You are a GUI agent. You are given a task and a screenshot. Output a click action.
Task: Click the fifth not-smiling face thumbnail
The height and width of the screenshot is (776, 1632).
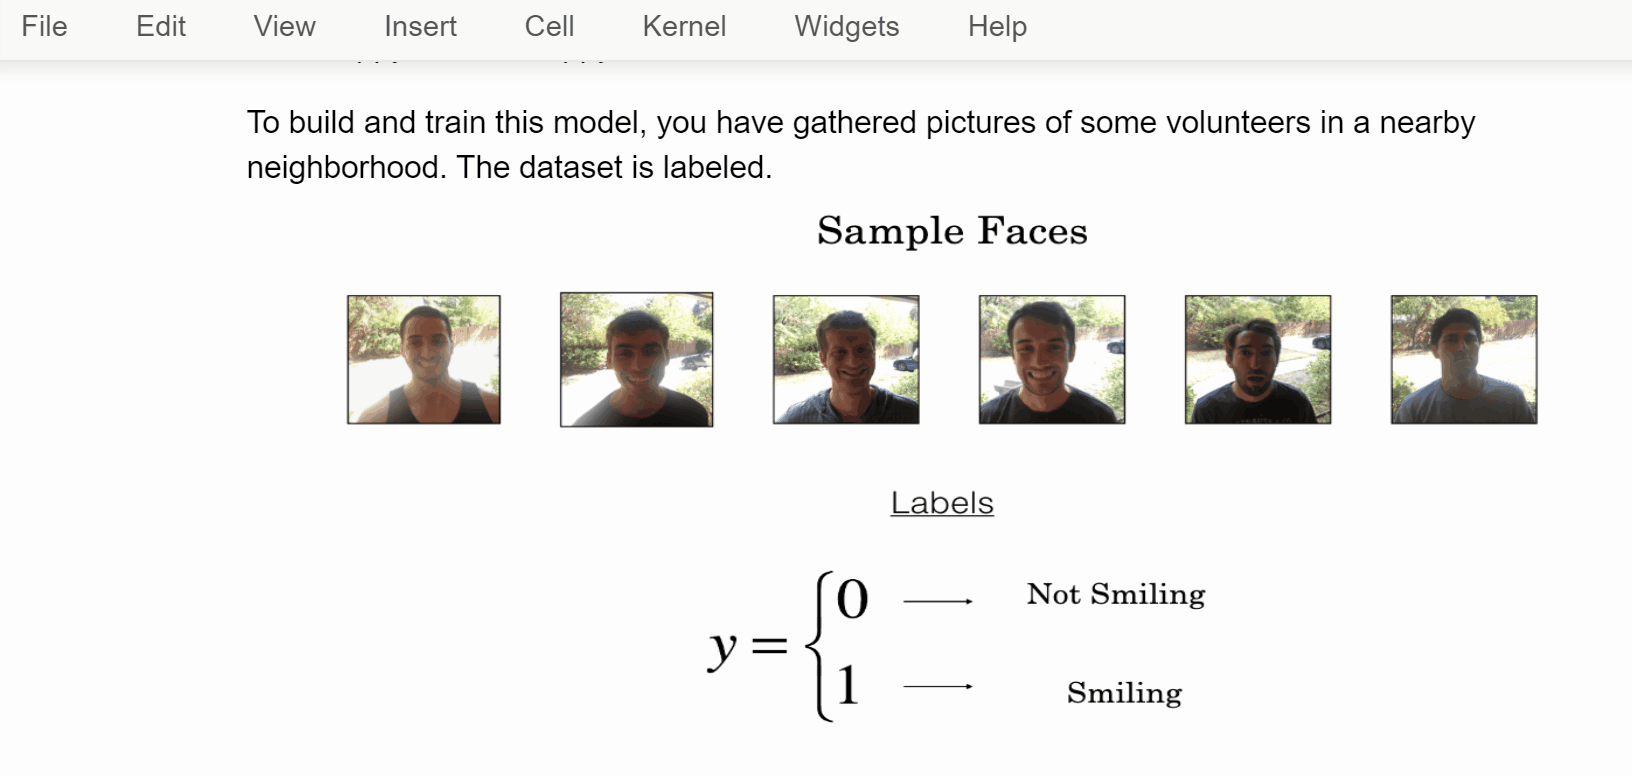pos(1258,359)
